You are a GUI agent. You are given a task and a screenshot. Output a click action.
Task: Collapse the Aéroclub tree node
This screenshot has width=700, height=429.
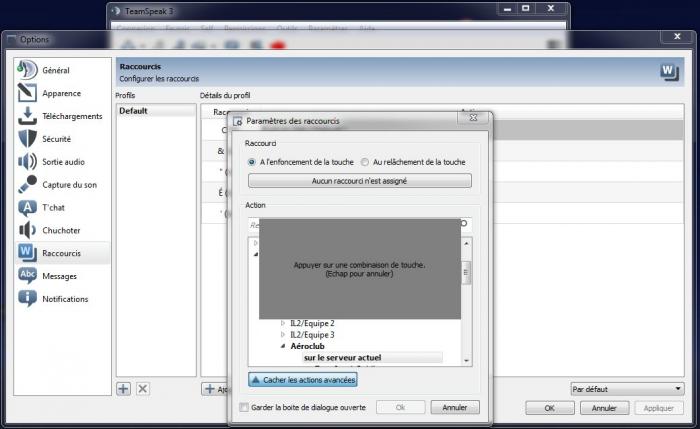283,346
